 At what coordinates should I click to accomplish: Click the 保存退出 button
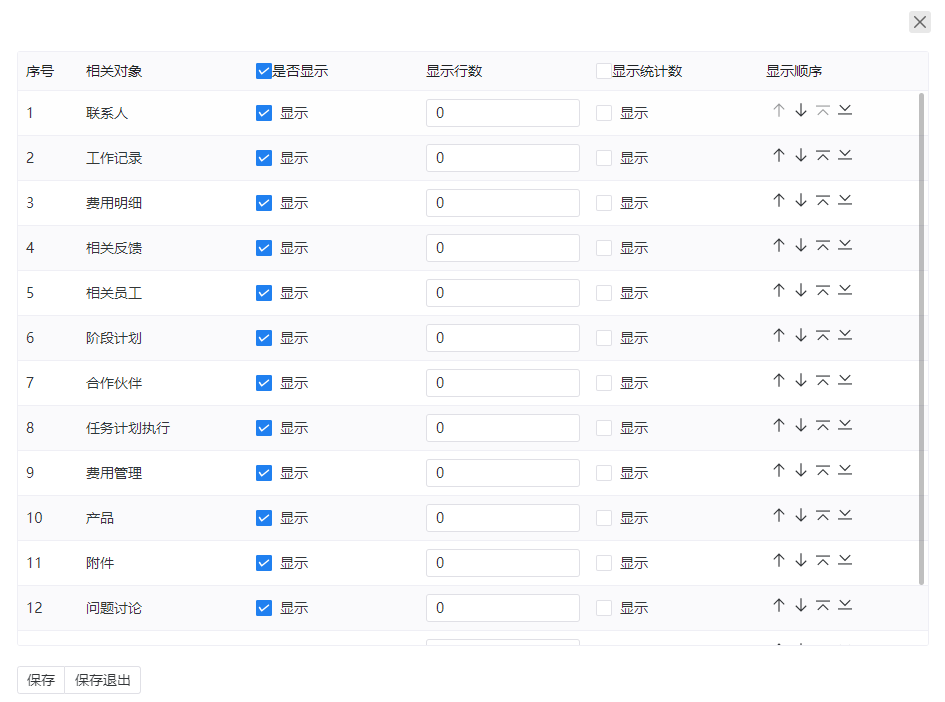click(102, 680)
